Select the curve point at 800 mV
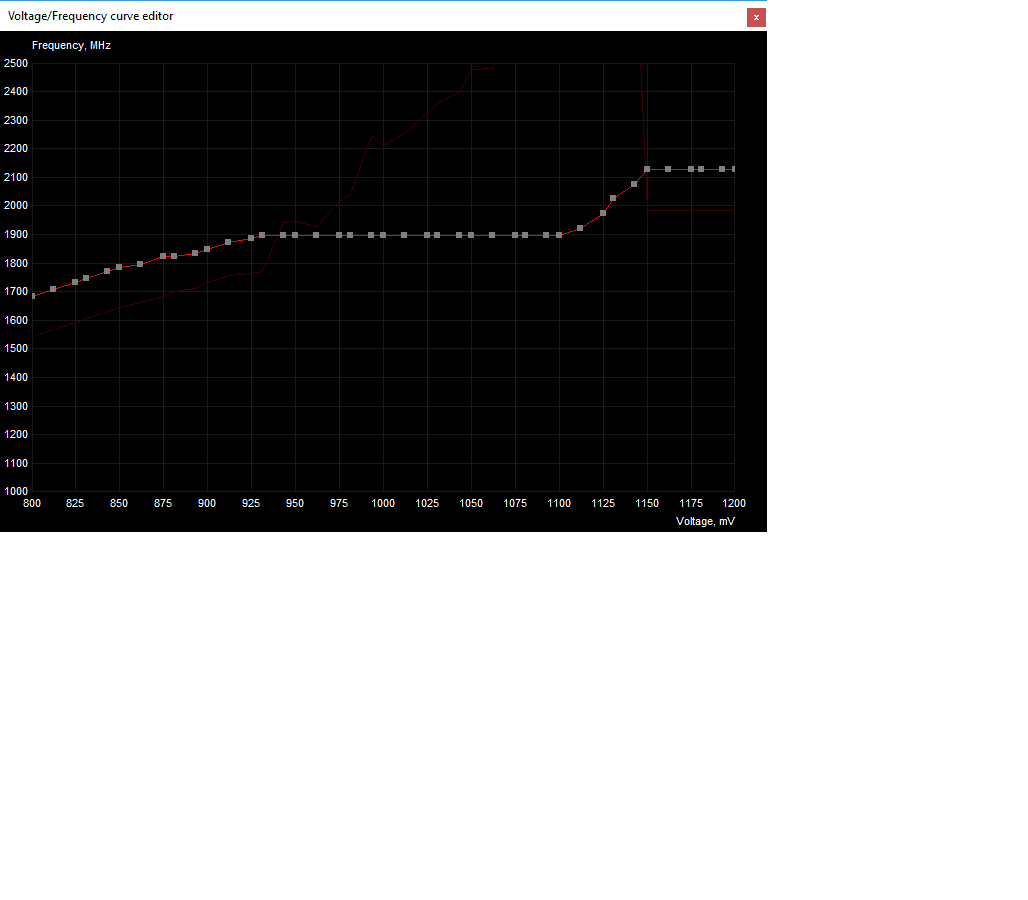 click(x=33, y=296)
